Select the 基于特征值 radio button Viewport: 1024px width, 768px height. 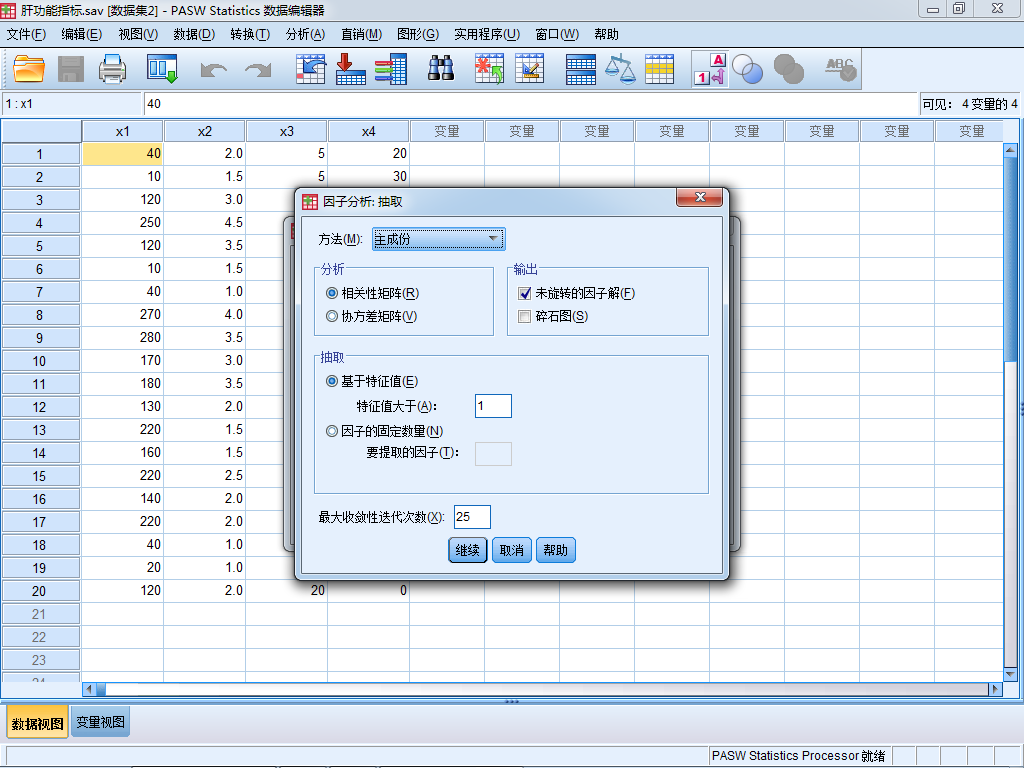(x=332, y=381)
